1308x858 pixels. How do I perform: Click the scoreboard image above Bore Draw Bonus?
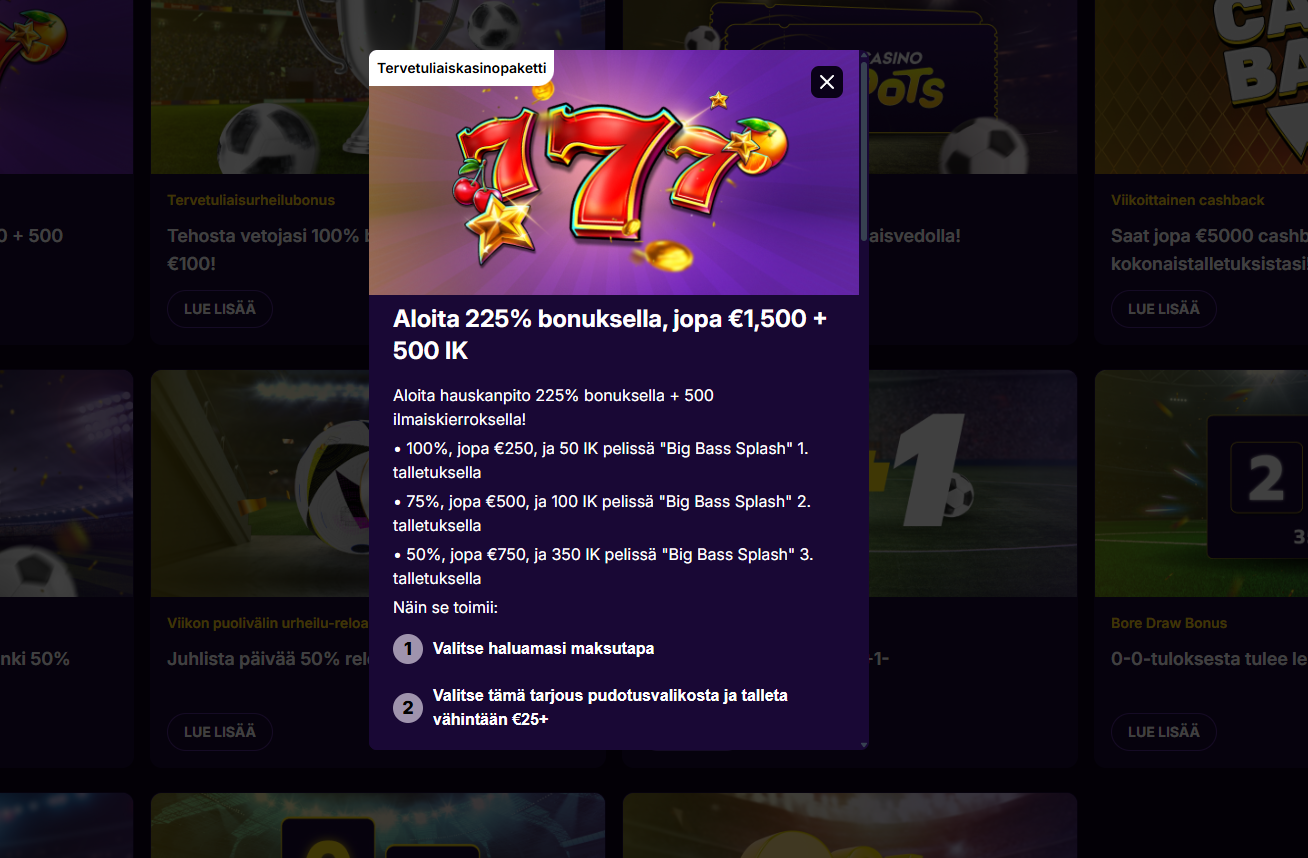point(1201,484)
